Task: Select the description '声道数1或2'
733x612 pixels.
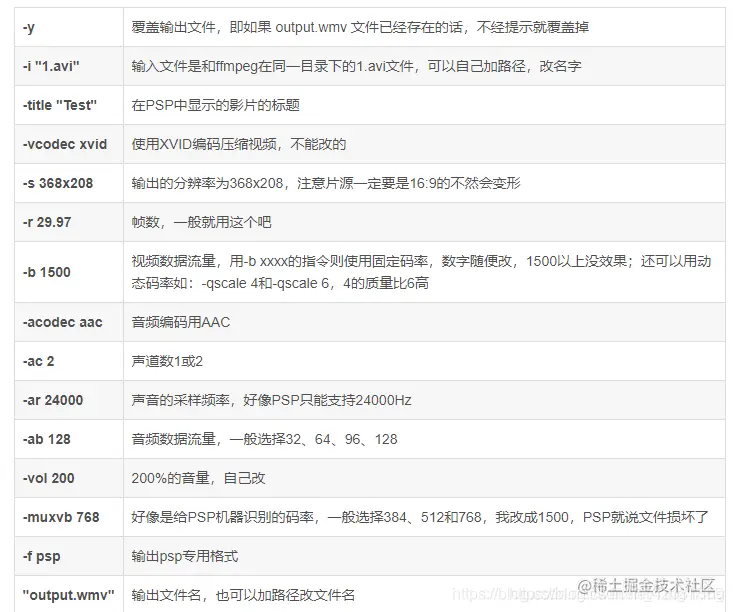Action: tap(167, 361)
